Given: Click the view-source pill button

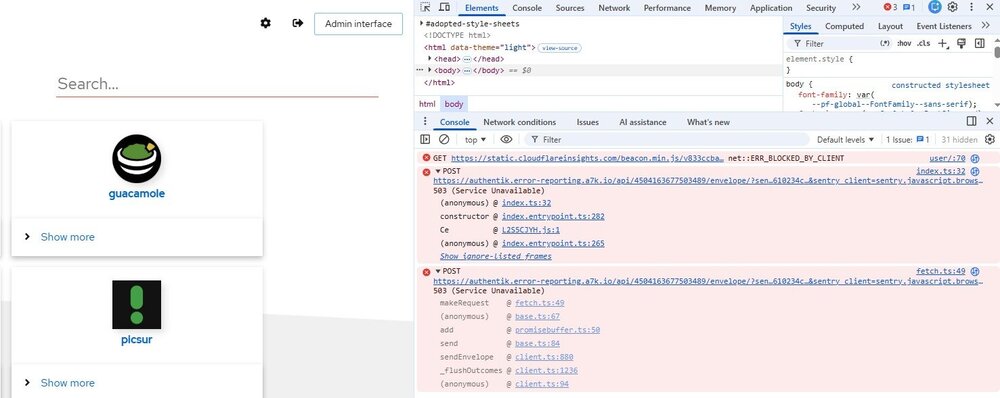Looking at the screenshot, I should pos(559,48).
